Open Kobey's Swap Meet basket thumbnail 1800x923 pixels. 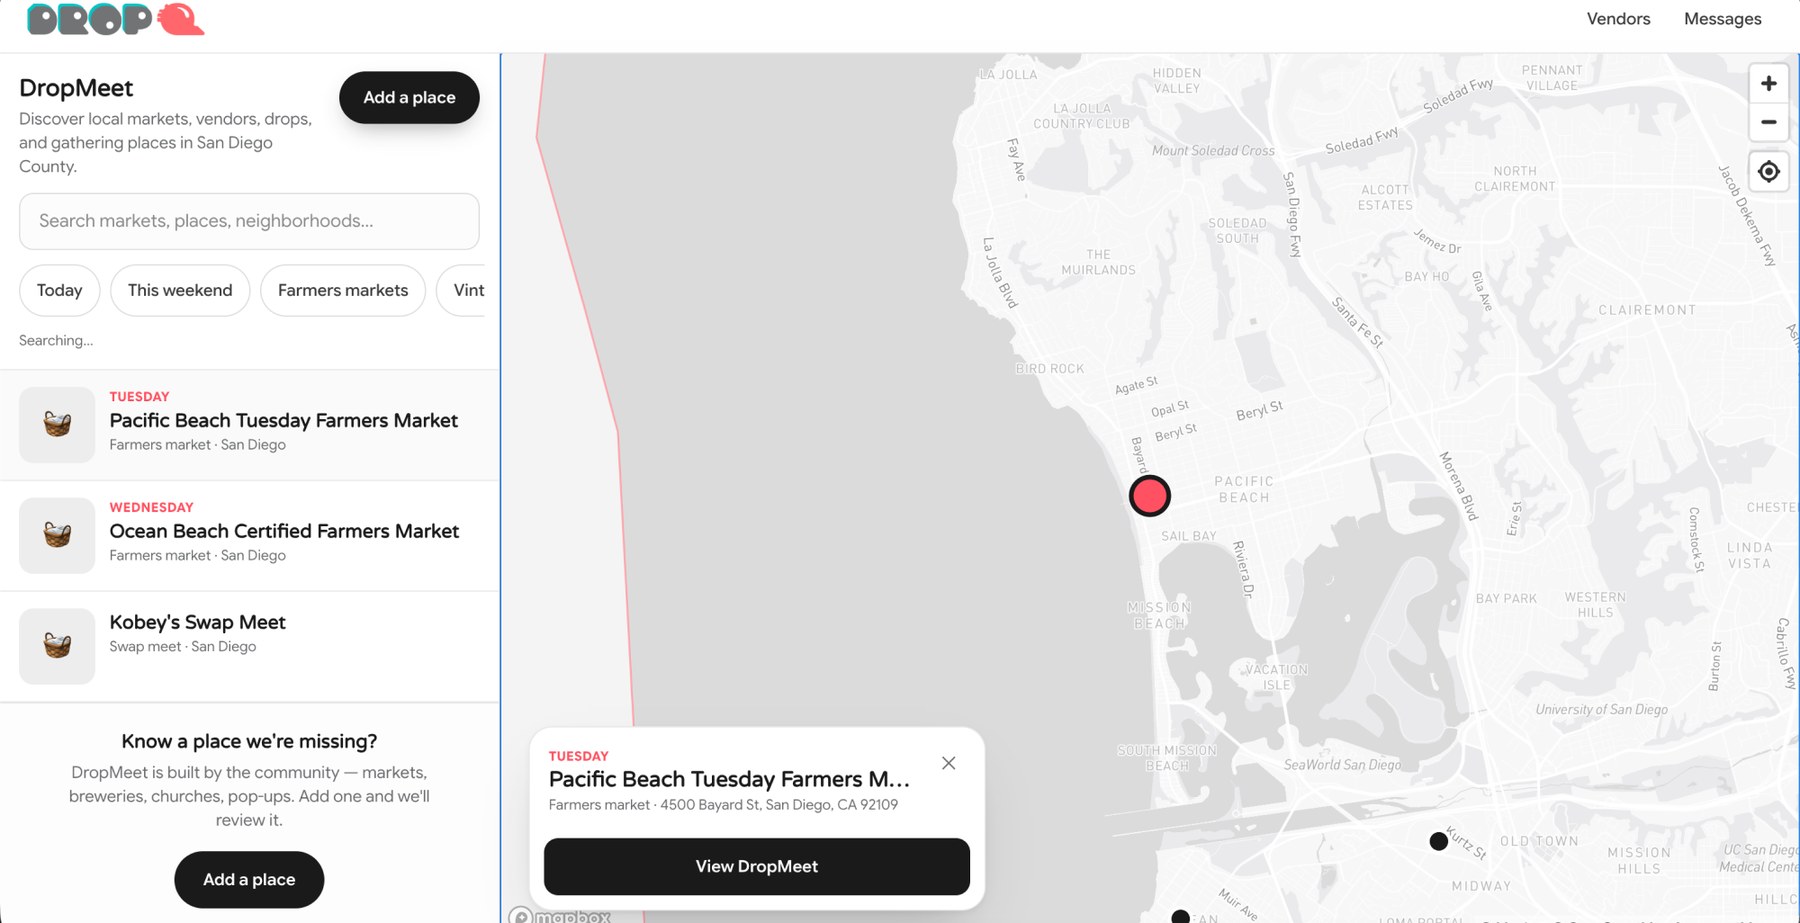point(57,647)
